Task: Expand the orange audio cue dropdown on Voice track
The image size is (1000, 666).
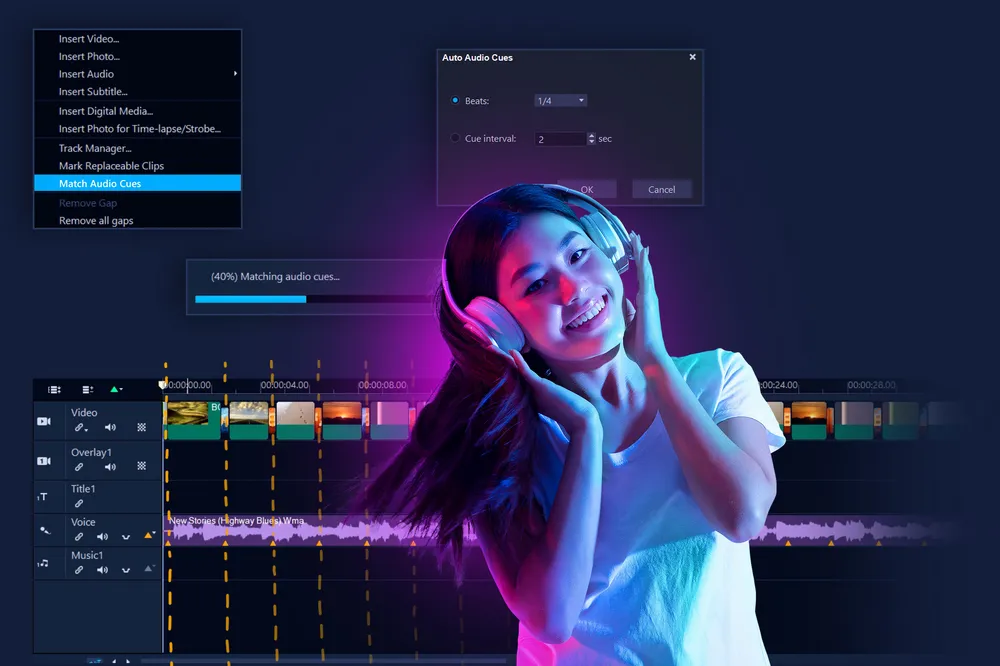Action: coord(150,536)
